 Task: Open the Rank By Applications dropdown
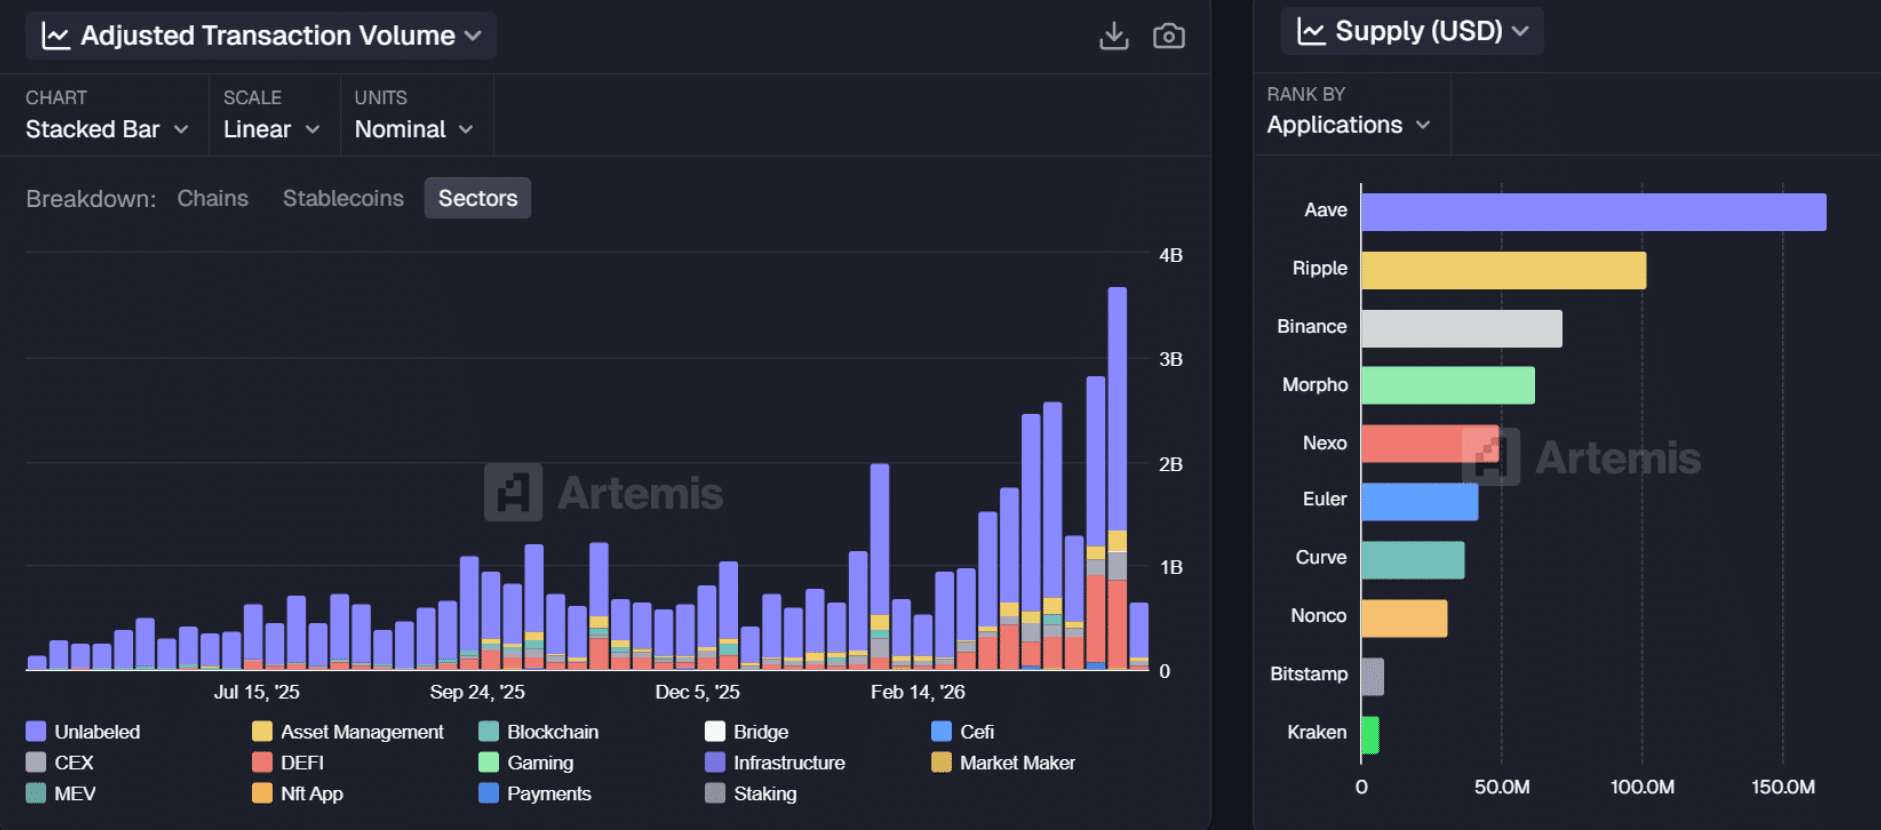(1348, 125)
